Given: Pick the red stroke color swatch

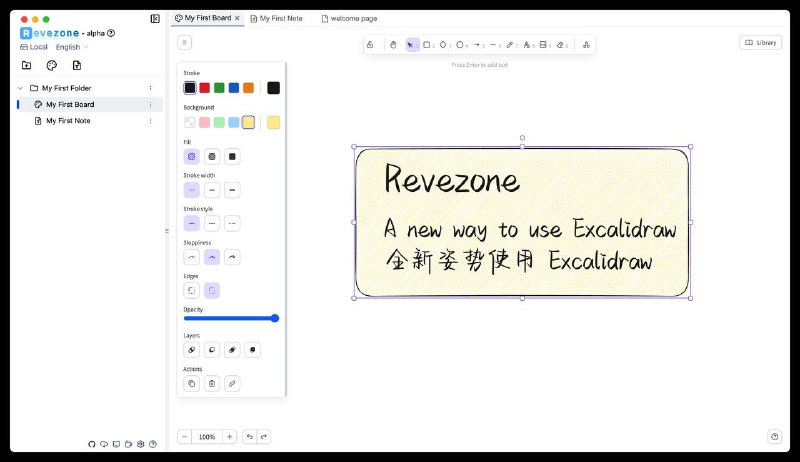Looking at the screenshot, I should pos(204,88).
